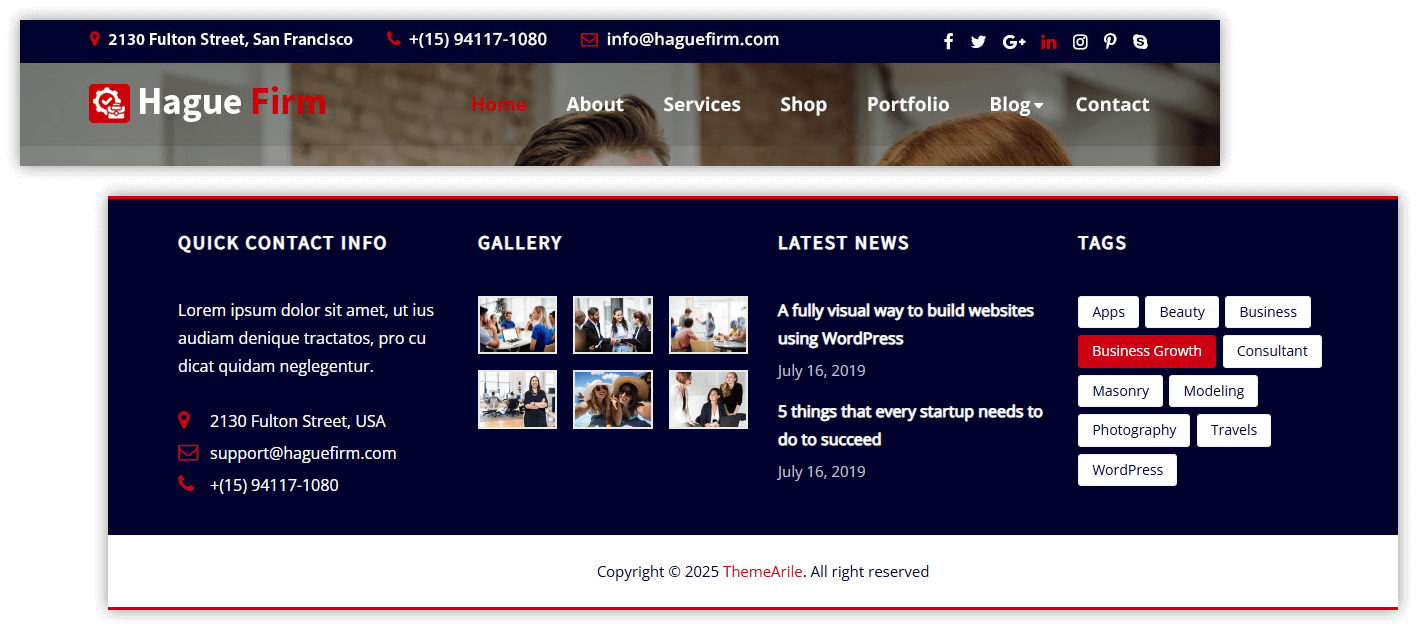
Task: Go to the Portfolio page
Action: (x=907, y=105)
